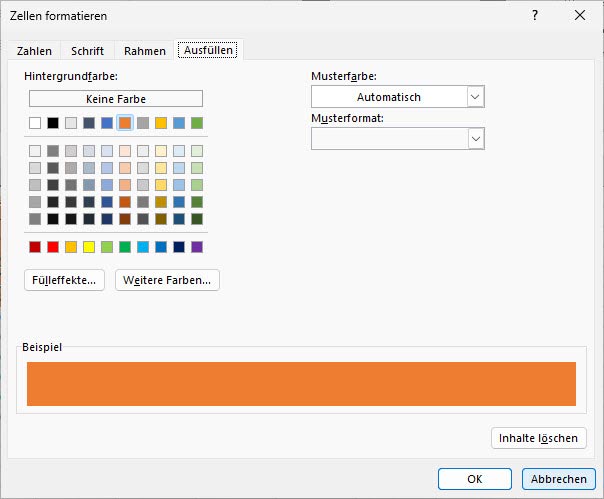Viewport: 604px width, 499px height.
Task: Choose the lightest orange tint swatch
Action: coord(125,151)
